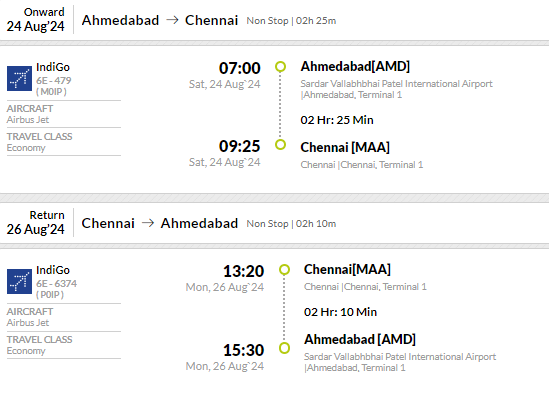Viewport: 549px width, 395px height.
Task: Click the green circle beside 09:25 arrival
Action: [280, 144]
